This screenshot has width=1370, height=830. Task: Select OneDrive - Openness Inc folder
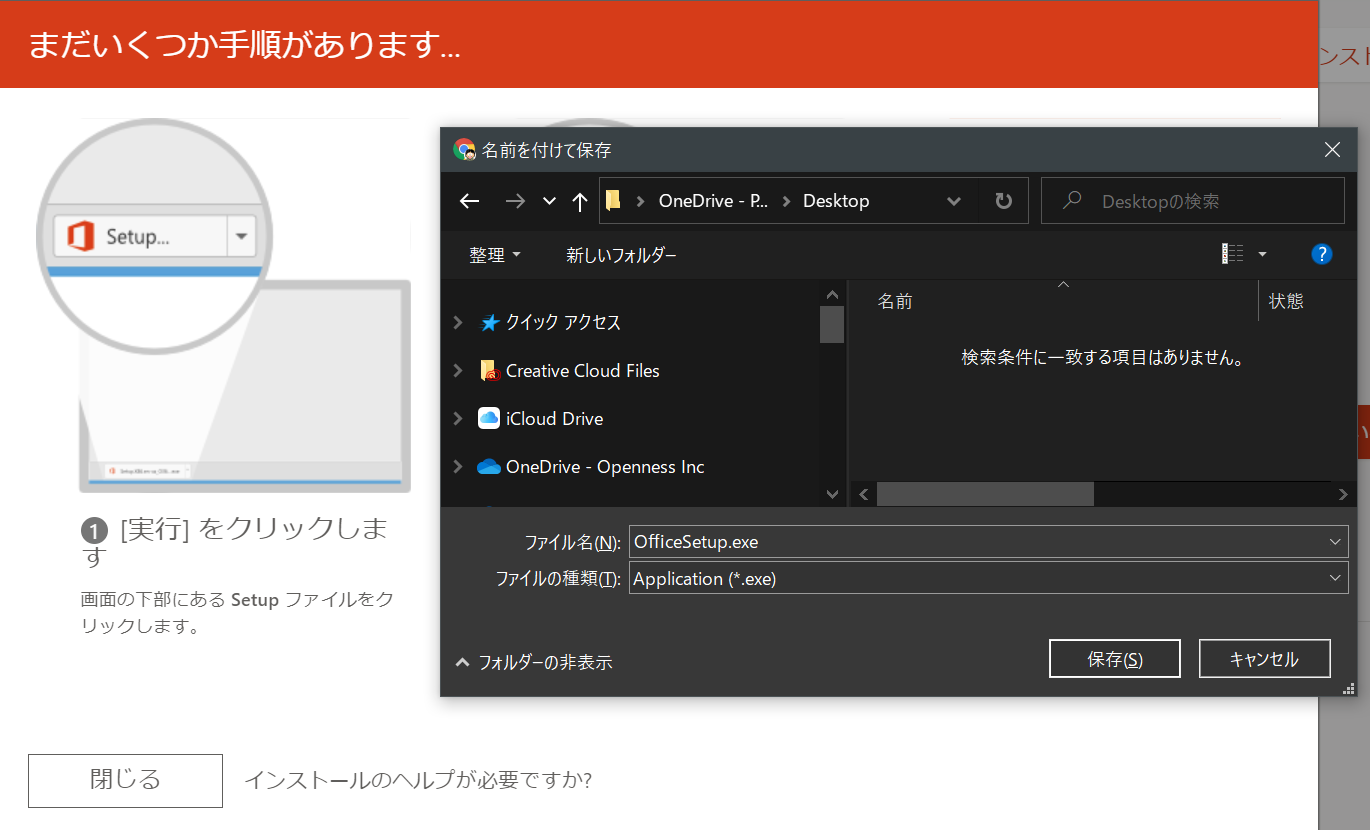click(x=605, y=466)
